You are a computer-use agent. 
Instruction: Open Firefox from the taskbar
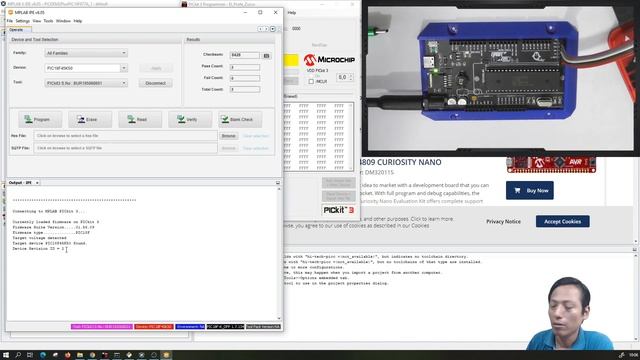tap(68, 355)
